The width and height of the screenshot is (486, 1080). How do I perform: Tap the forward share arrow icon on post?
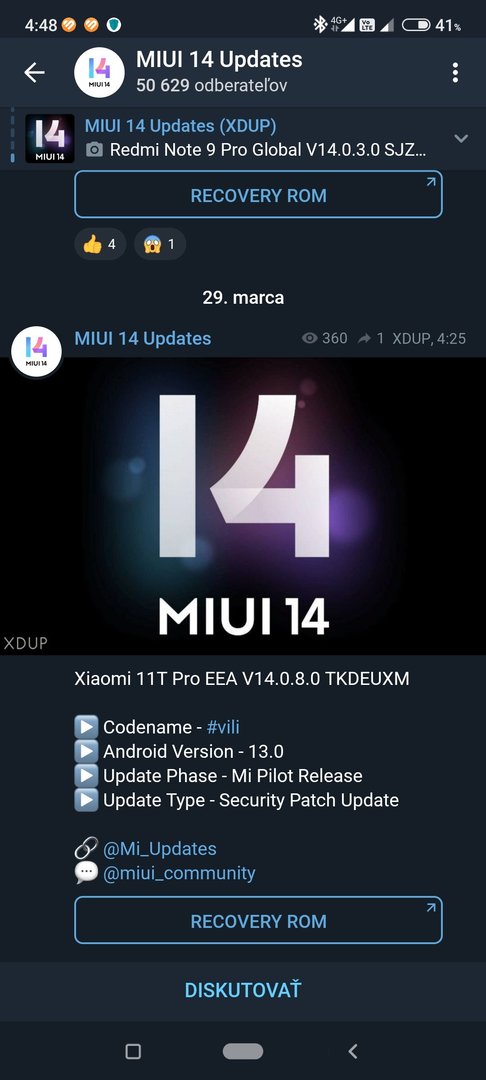point(364,338)
